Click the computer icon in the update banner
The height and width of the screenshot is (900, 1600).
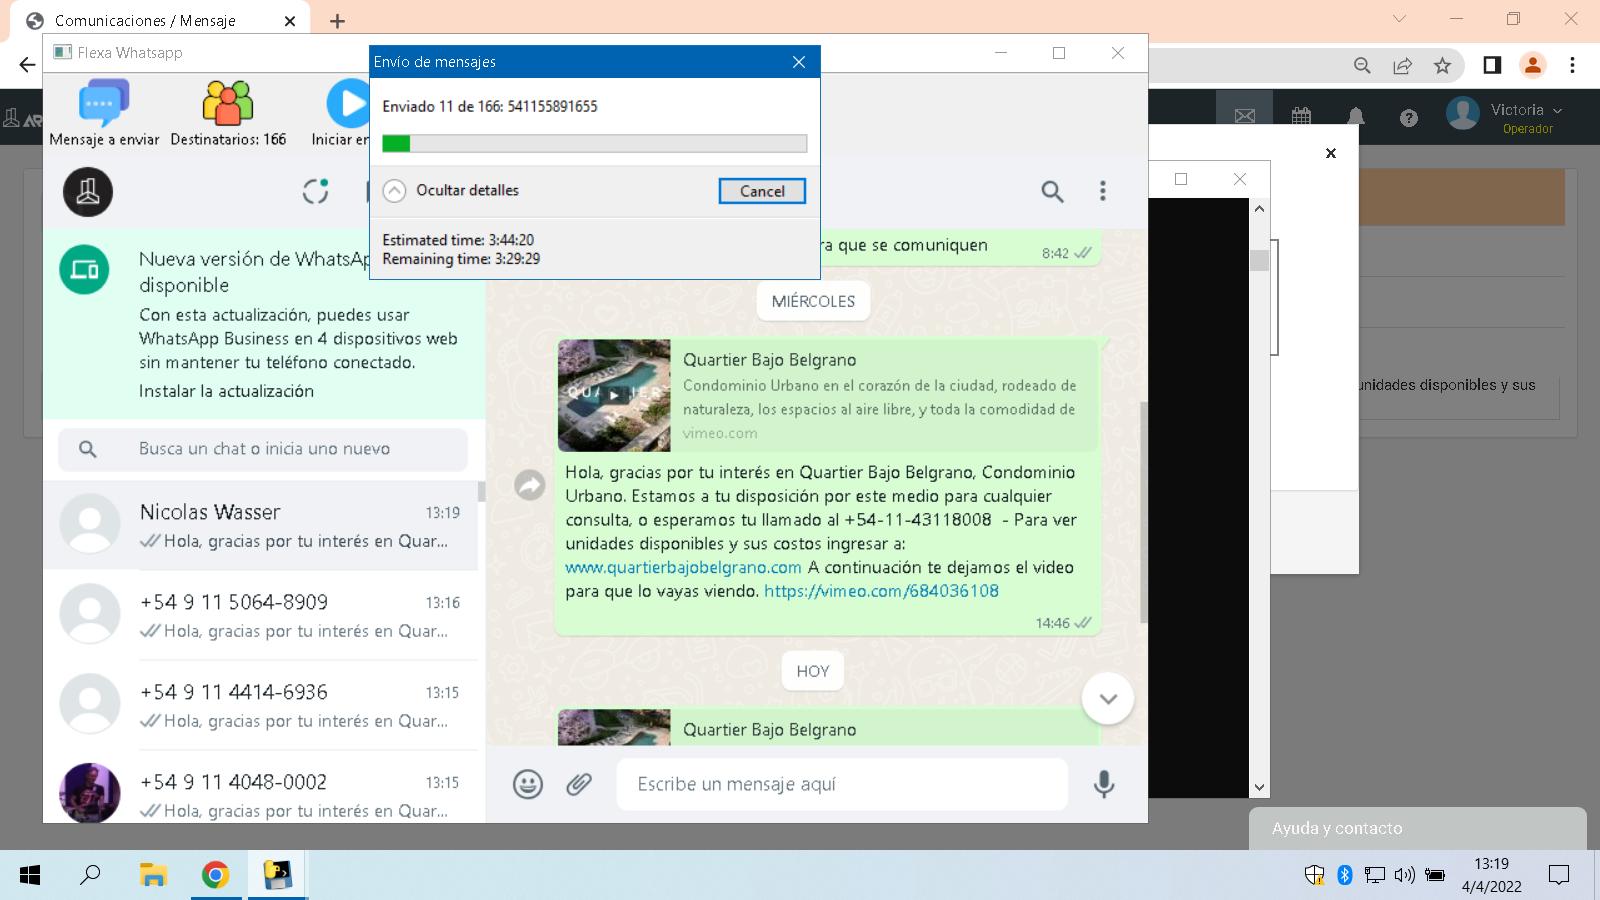pos(84,270)
